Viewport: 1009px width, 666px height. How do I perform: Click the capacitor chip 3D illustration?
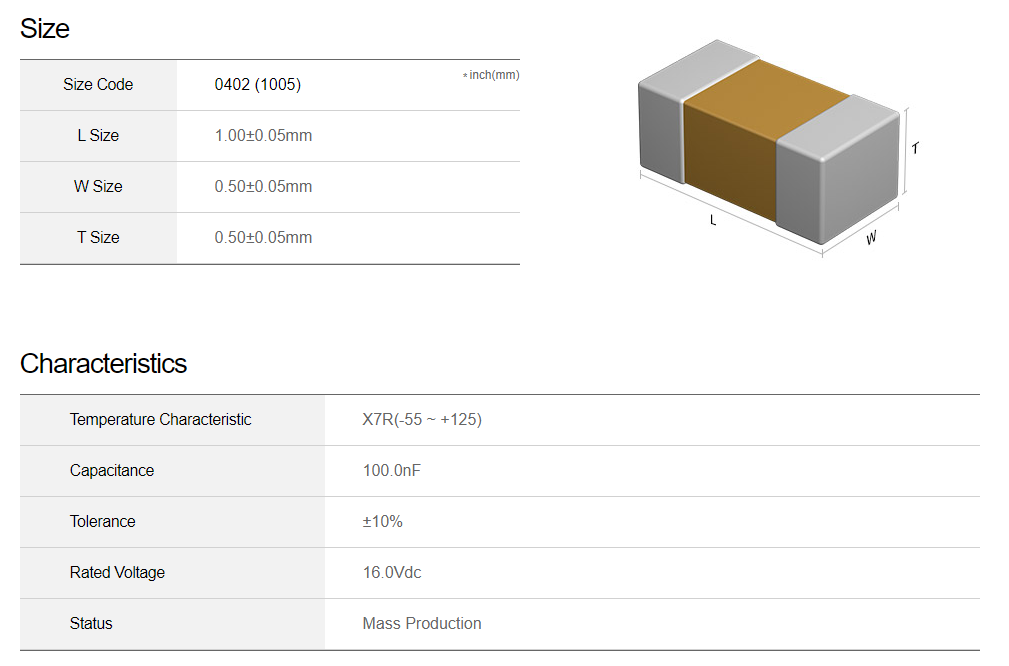click(x=769, y=142)
